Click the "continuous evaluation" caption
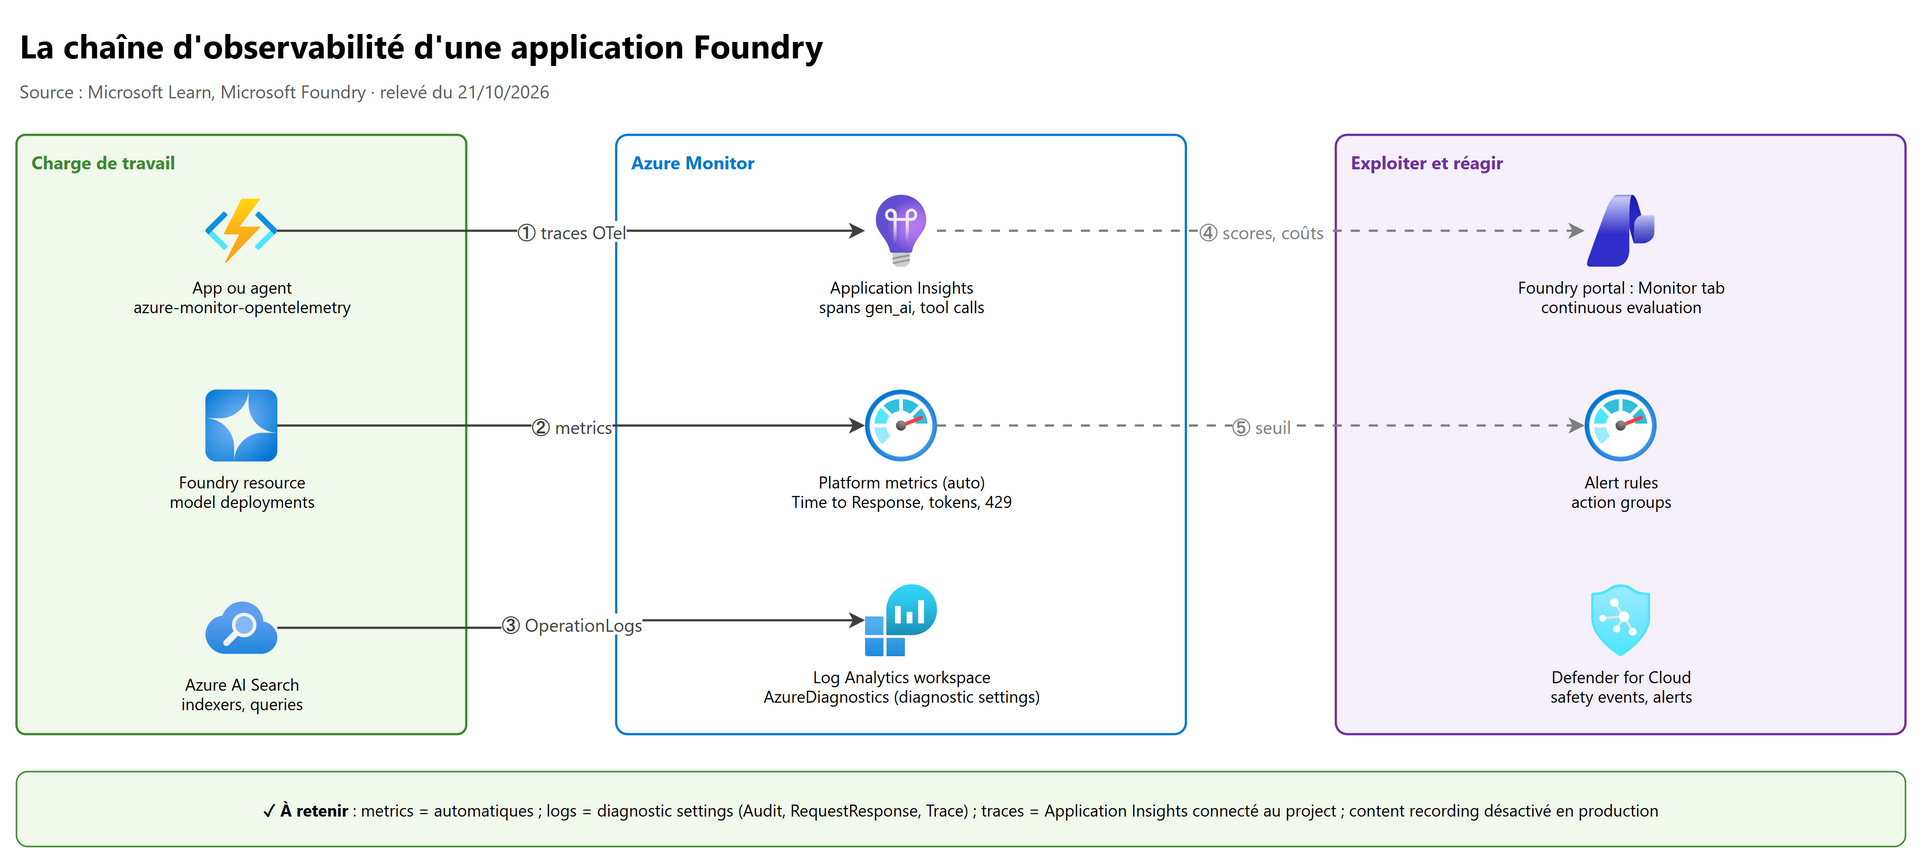Image resolution: width=1926 pixels, height=866 pixels. pos(1621,308)
